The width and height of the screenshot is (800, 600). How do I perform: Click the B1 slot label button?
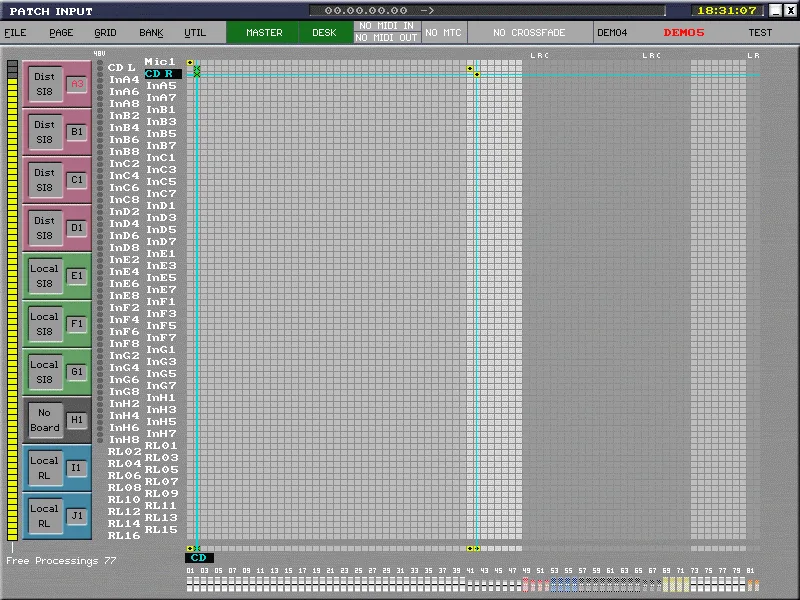(77, 132)
